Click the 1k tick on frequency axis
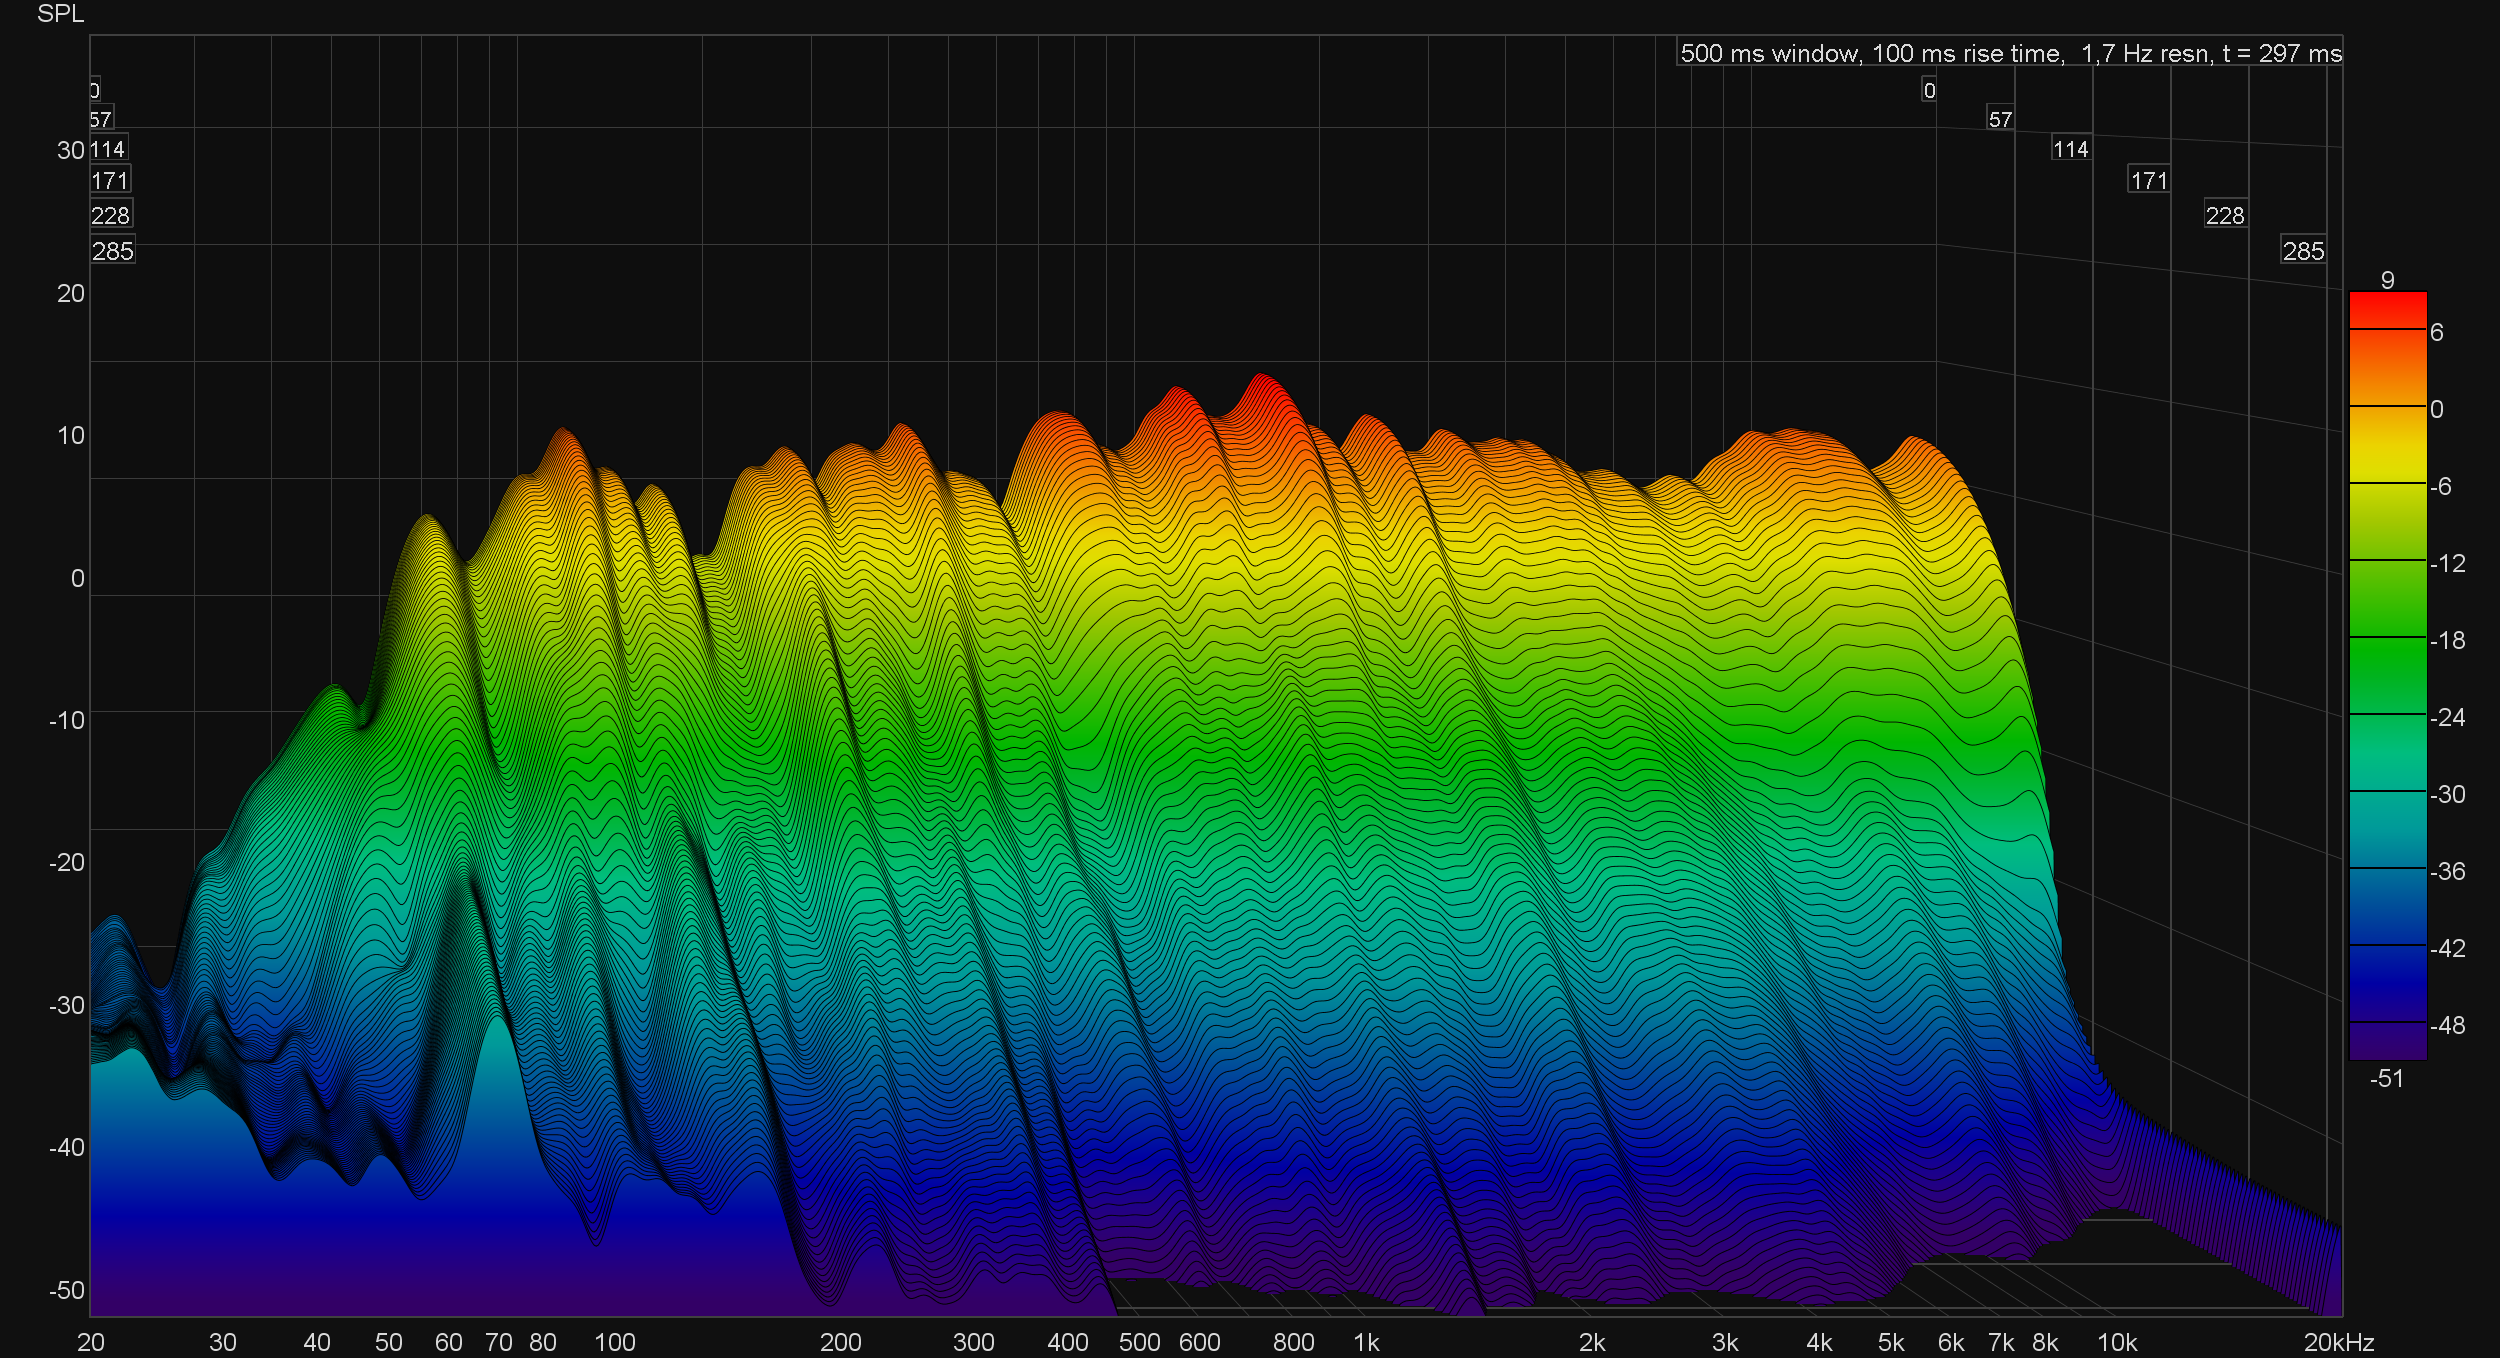2500x1358 pixels. pyautogui.click(x=1366, y=1342)
